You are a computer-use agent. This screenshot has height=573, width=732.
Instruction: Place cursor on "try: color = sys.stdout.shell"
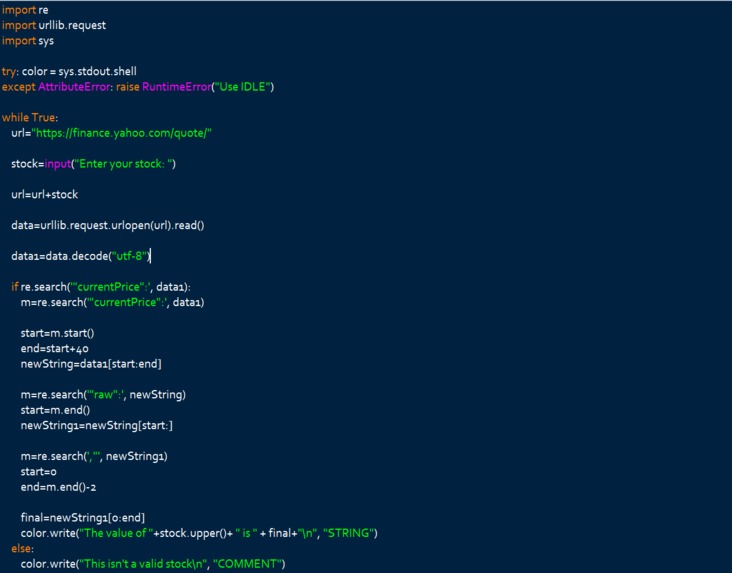click(69, 71)
